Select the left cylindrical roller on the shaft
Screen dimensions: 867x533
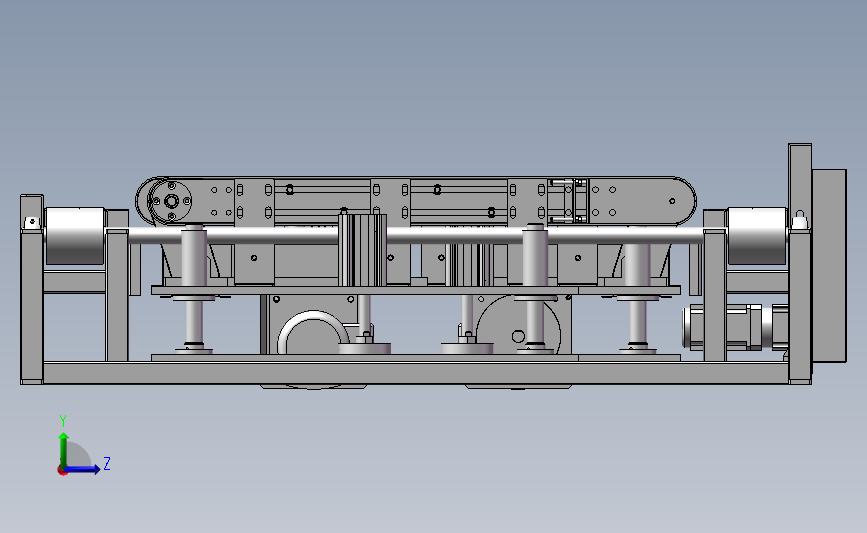tap(75, 236)
